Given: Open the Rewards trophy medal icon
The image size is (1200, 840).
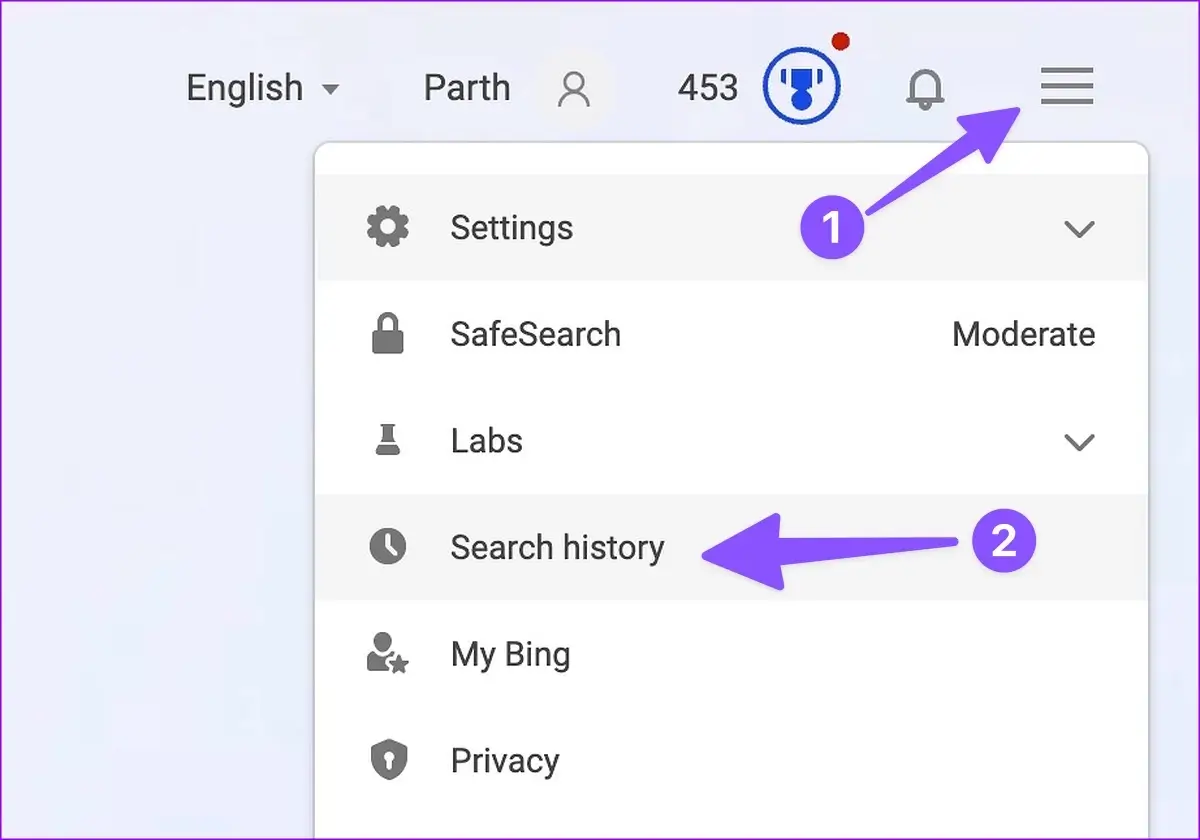Looking at the screenshot, I should point(801,88).
